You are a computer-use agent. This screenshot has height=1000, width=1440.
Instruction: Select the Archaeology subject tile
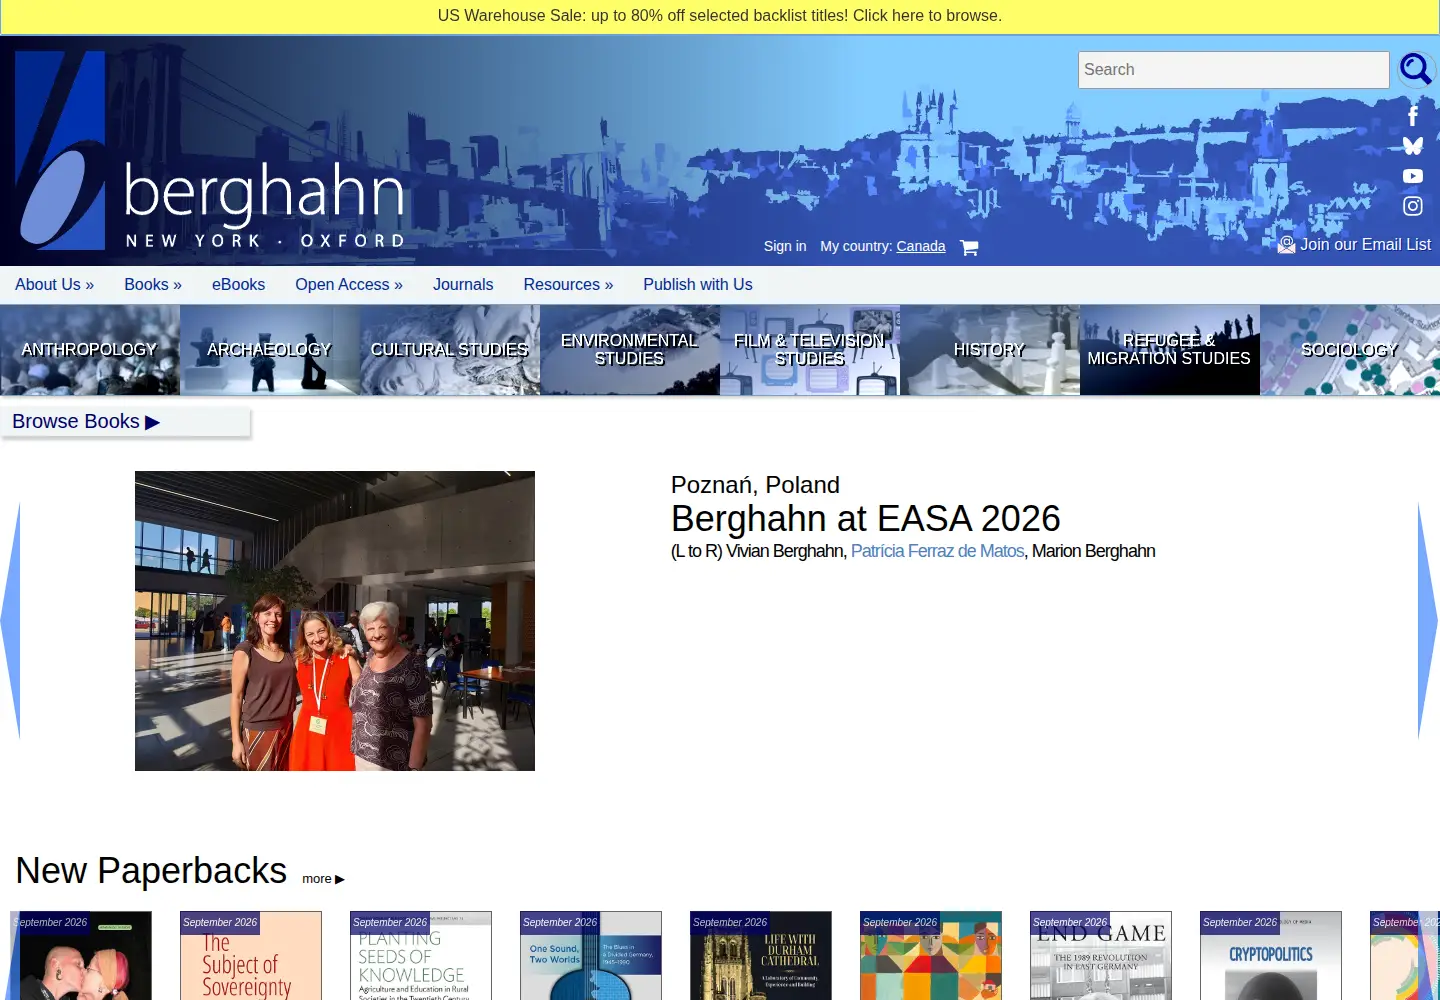click(270, 350)
